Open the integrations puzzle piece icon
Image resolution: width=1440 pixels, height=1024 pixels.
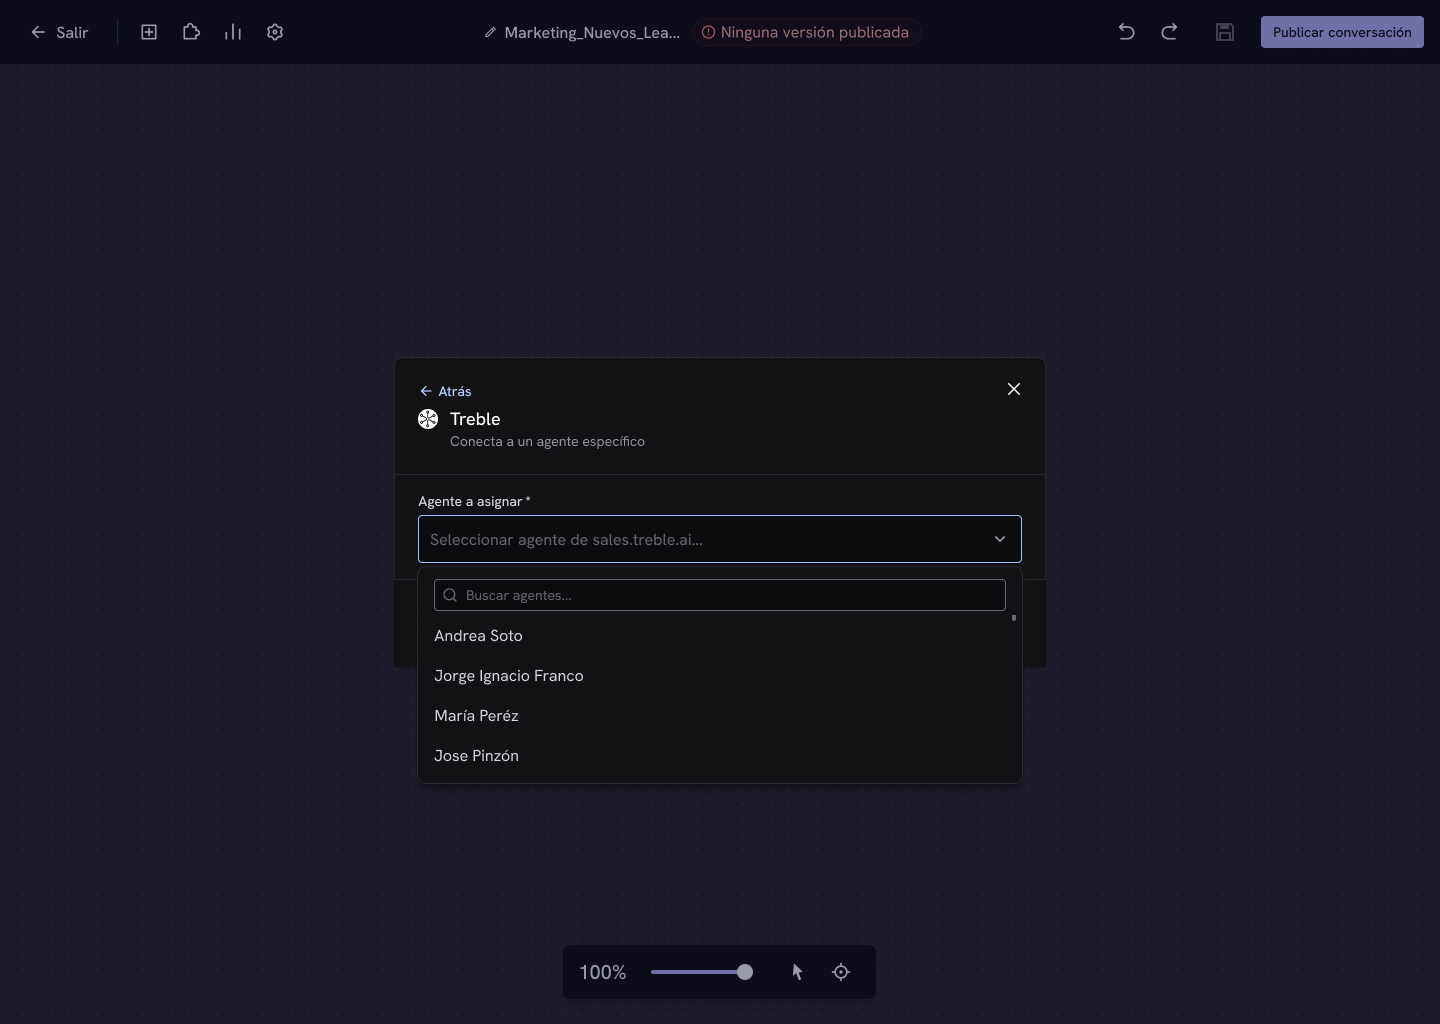coord(191,32)
